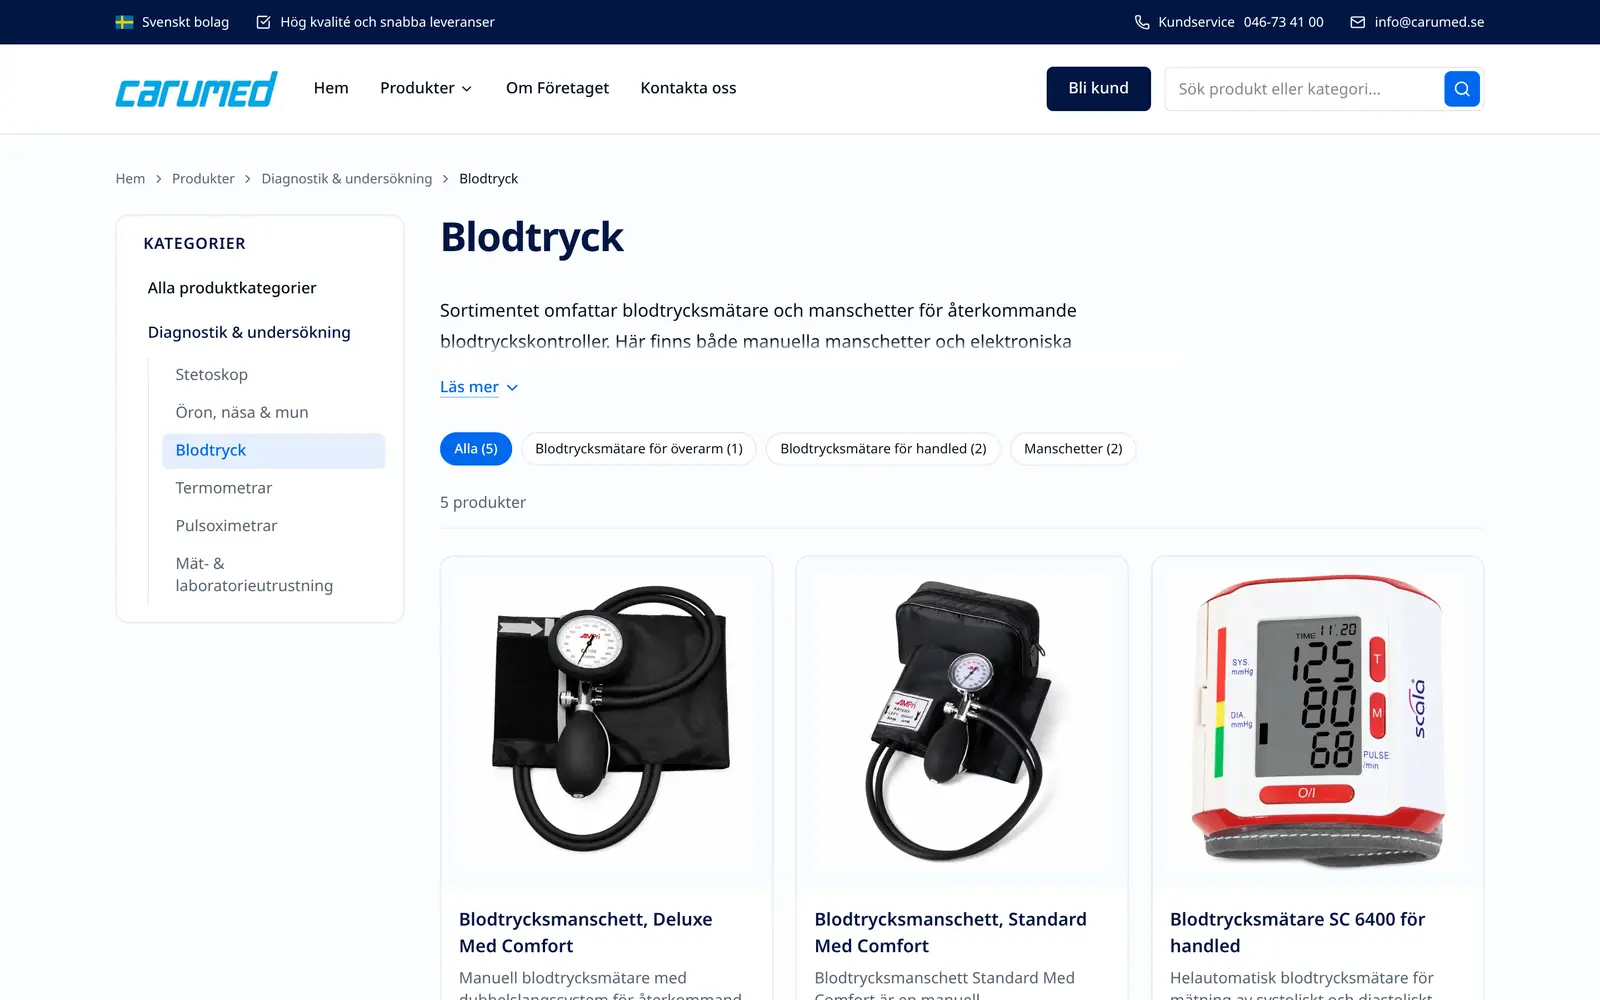
Task: Click the KATEGORIER heading
Action: 194,244
